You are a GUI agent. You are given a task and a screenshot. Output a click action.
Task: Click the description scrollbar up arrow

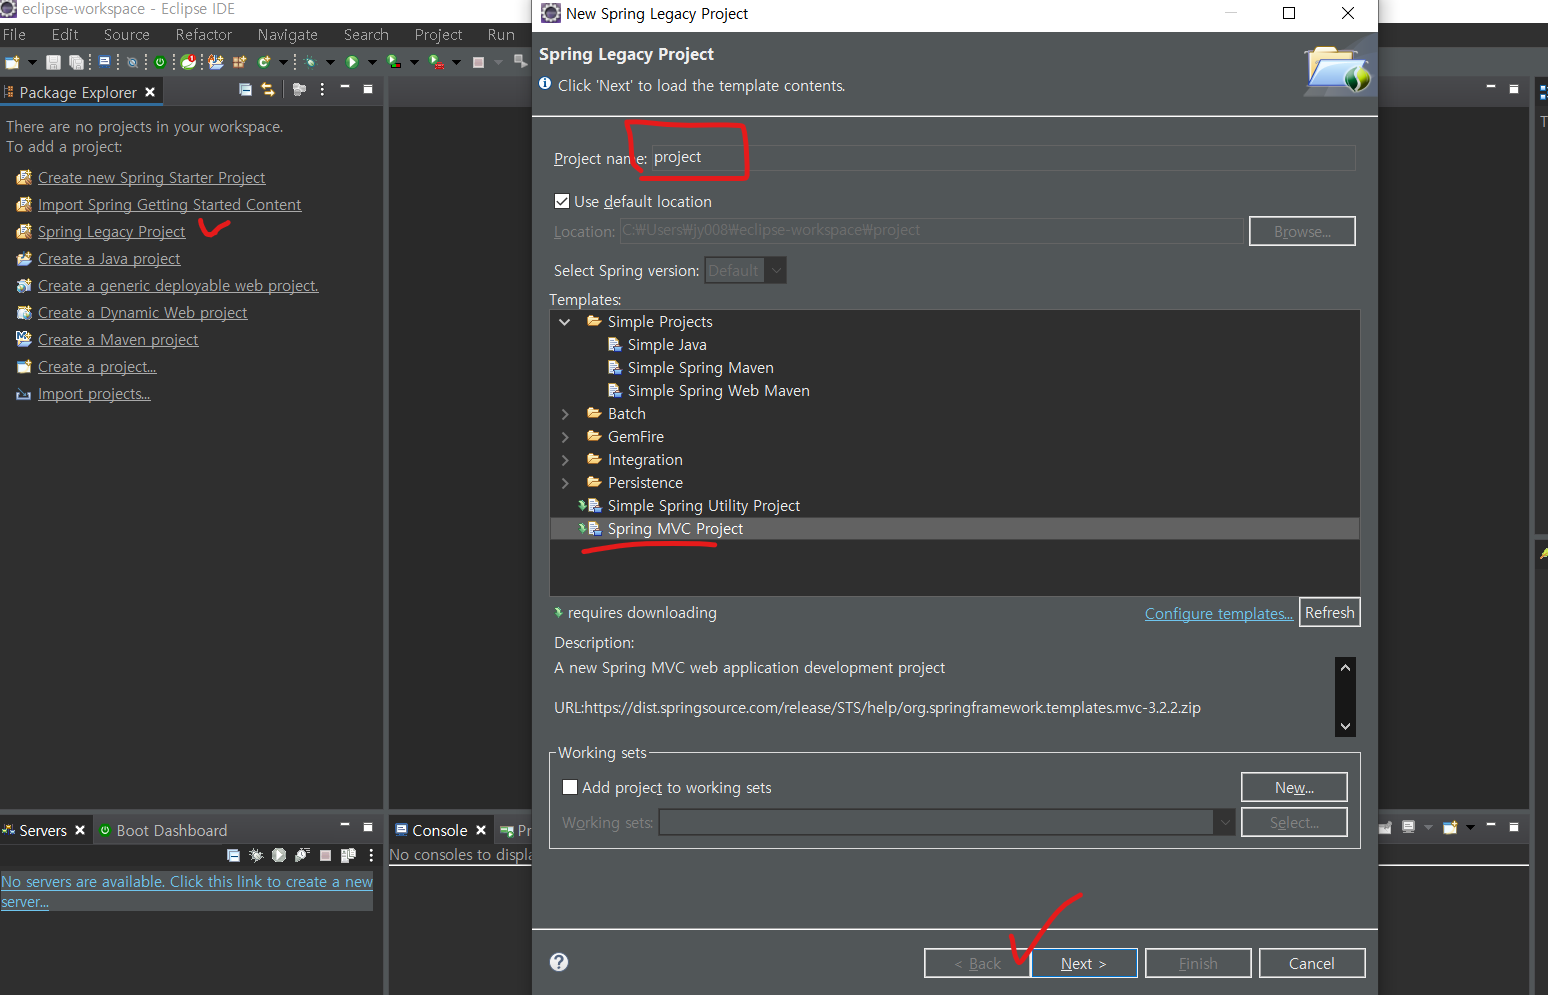pyautogui.click(x=1345, y=667)
